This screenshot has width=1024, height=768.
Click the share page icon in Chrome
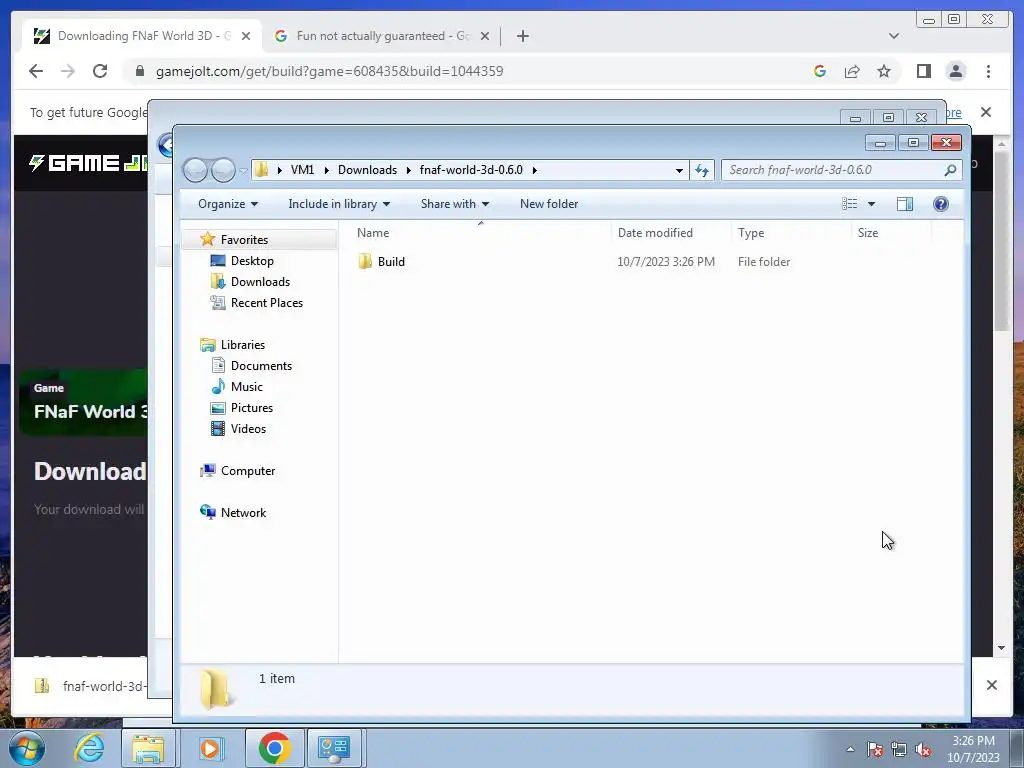click(852, 71)
